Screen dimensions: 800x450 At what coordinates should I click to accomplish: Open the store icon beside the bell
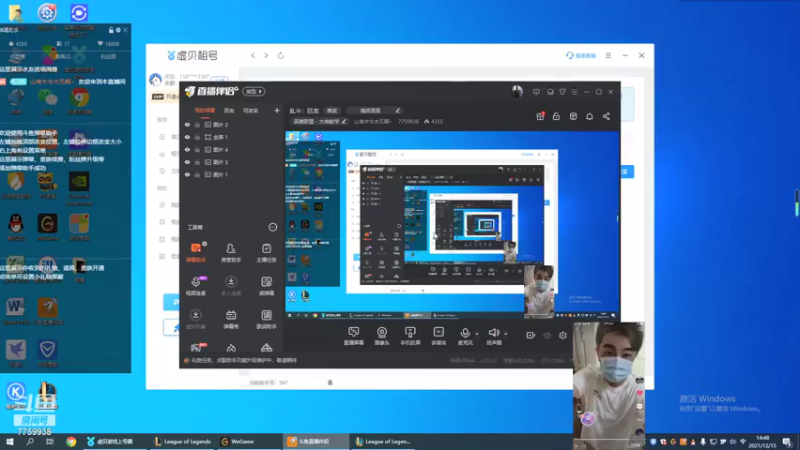(573, 116)
